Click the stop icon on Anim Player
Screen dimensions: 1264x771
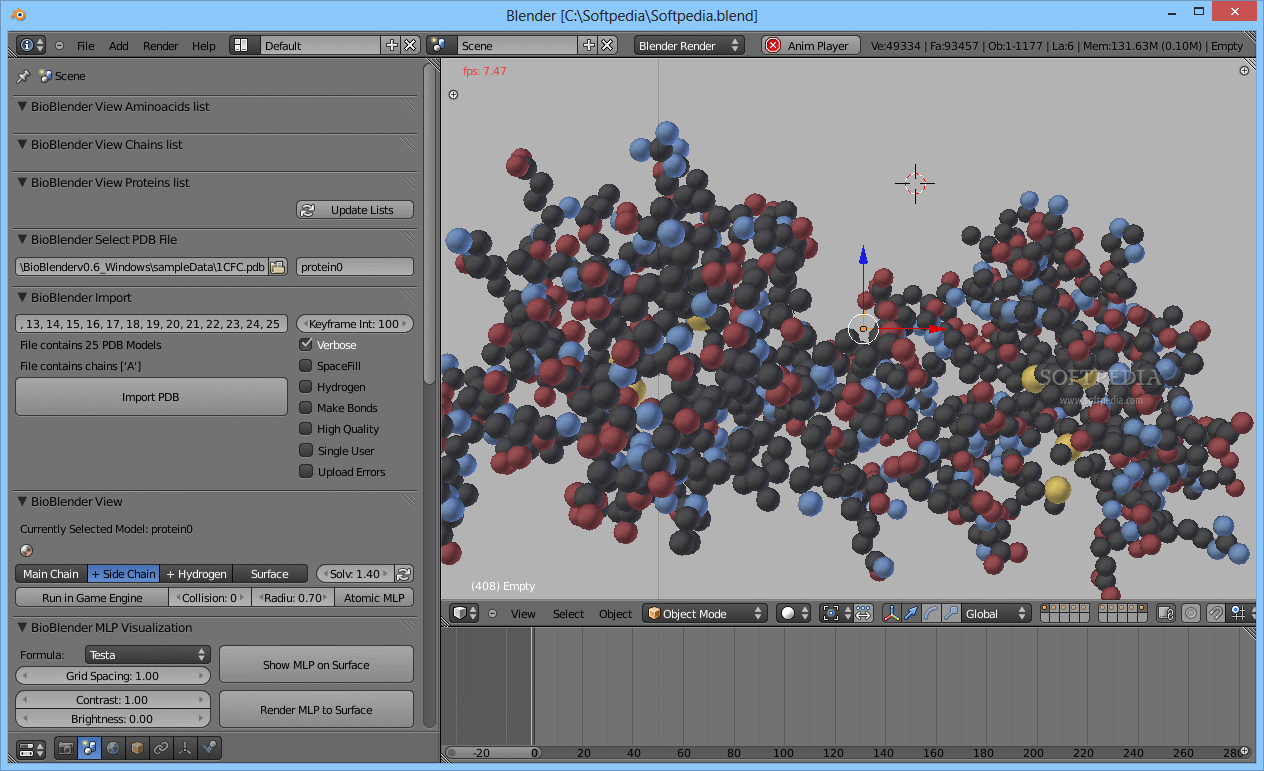point(772,46)
